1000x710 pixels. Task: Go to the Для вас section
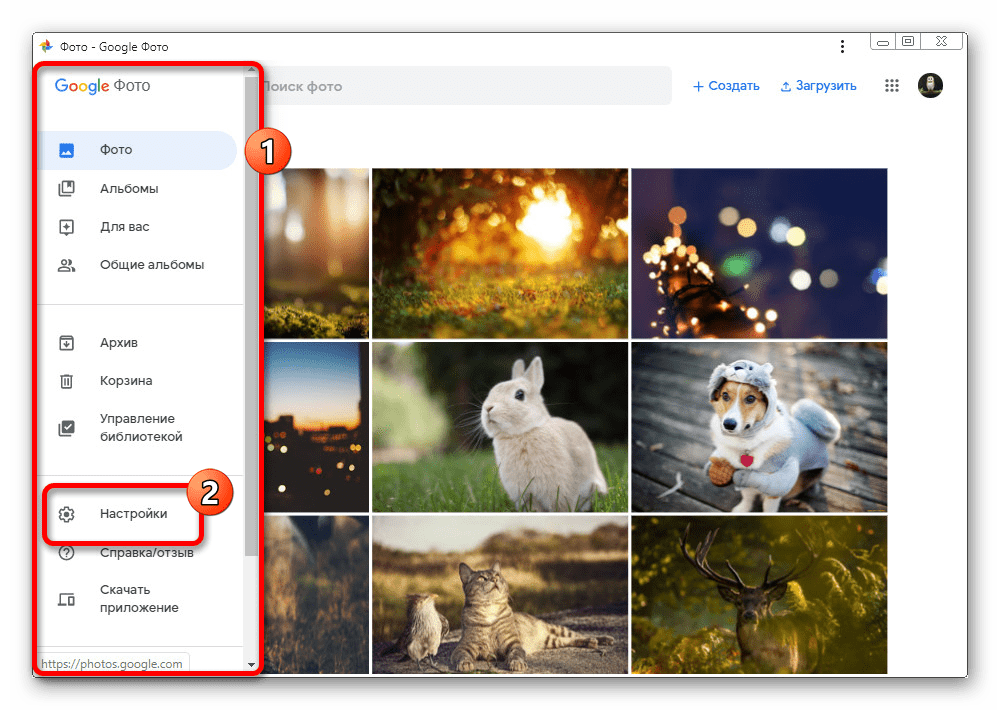[124, 227]
